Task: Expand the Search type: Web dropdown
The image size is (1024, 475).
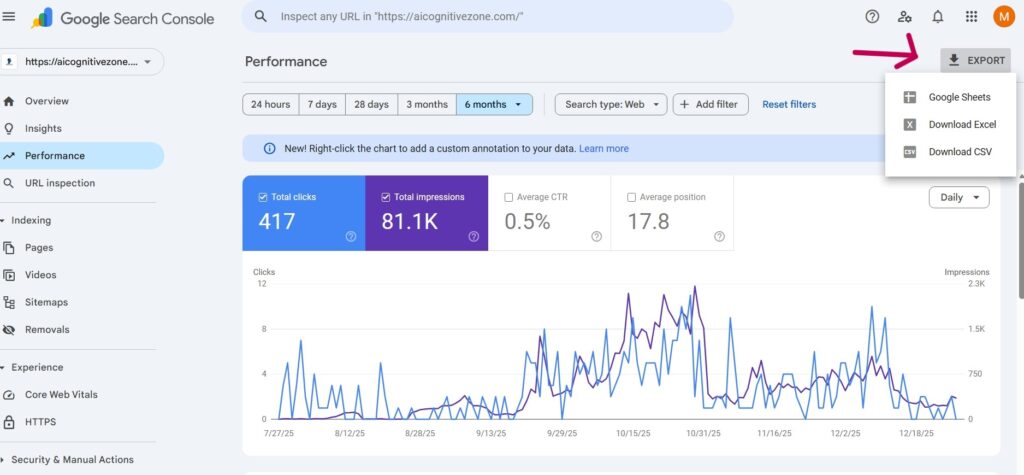Action: pyautogui.click(x=610, y=104)
